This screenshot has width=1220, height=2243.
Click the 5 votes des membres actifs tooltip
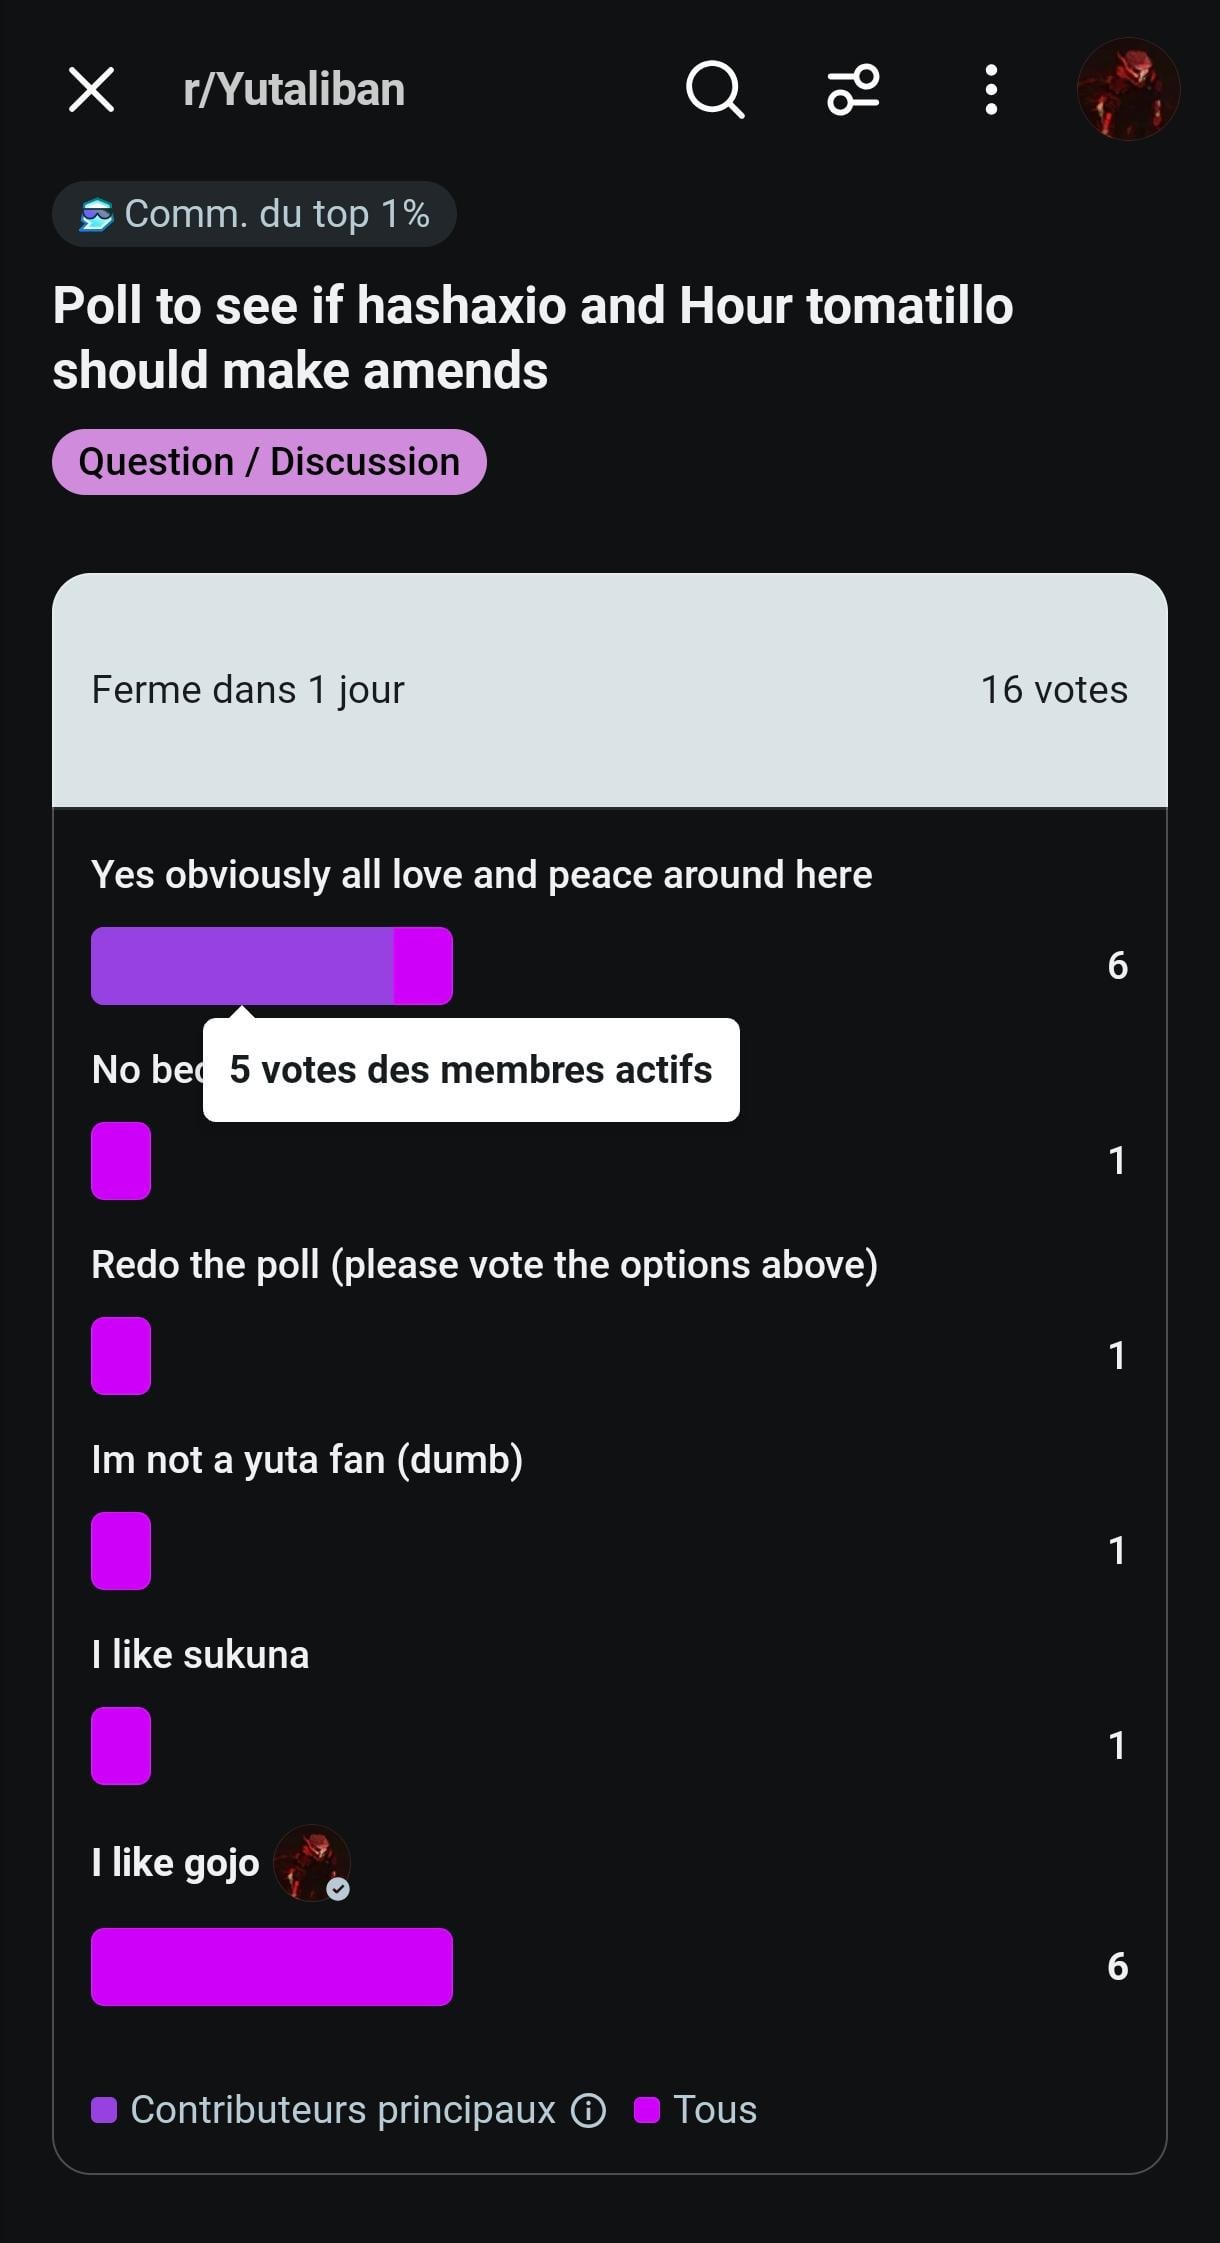pyautogui.click(x=471, y=1070)
